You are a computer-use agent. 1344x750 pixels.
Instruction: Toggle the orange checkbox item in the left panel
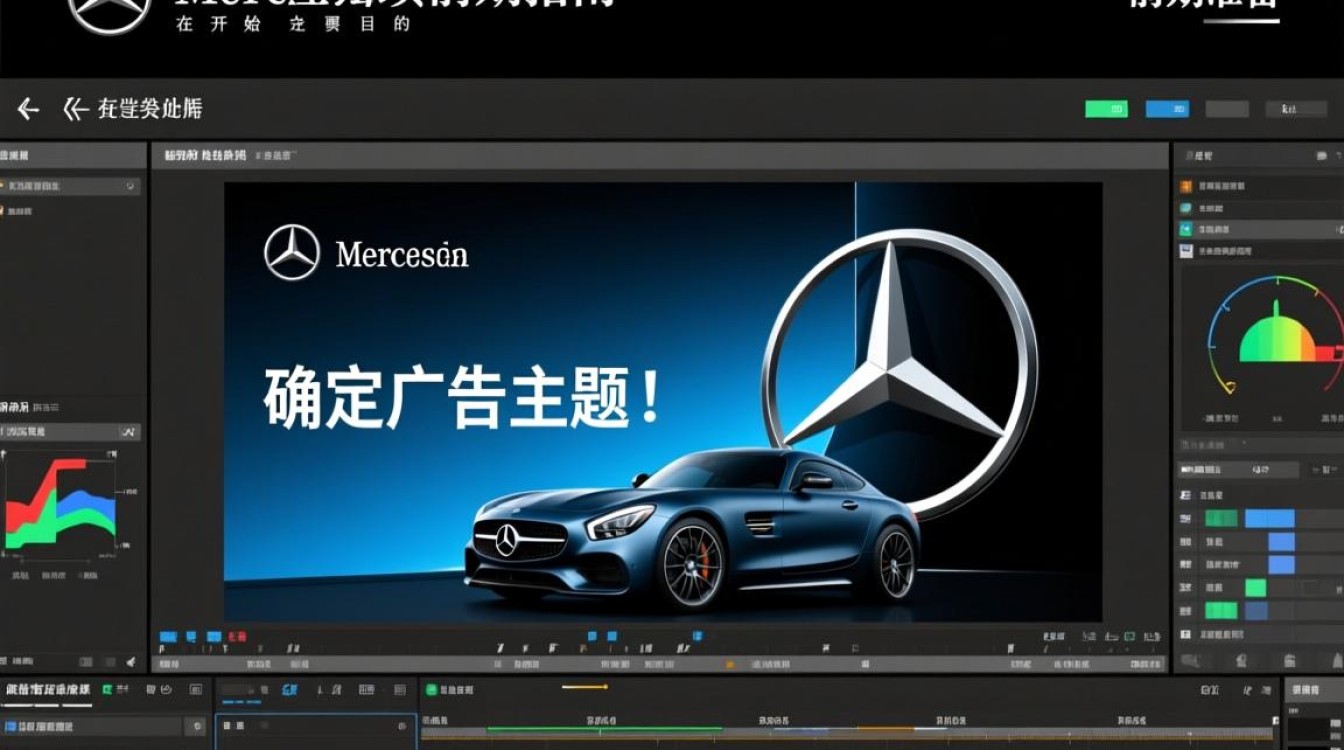click(x=4, y=210)
